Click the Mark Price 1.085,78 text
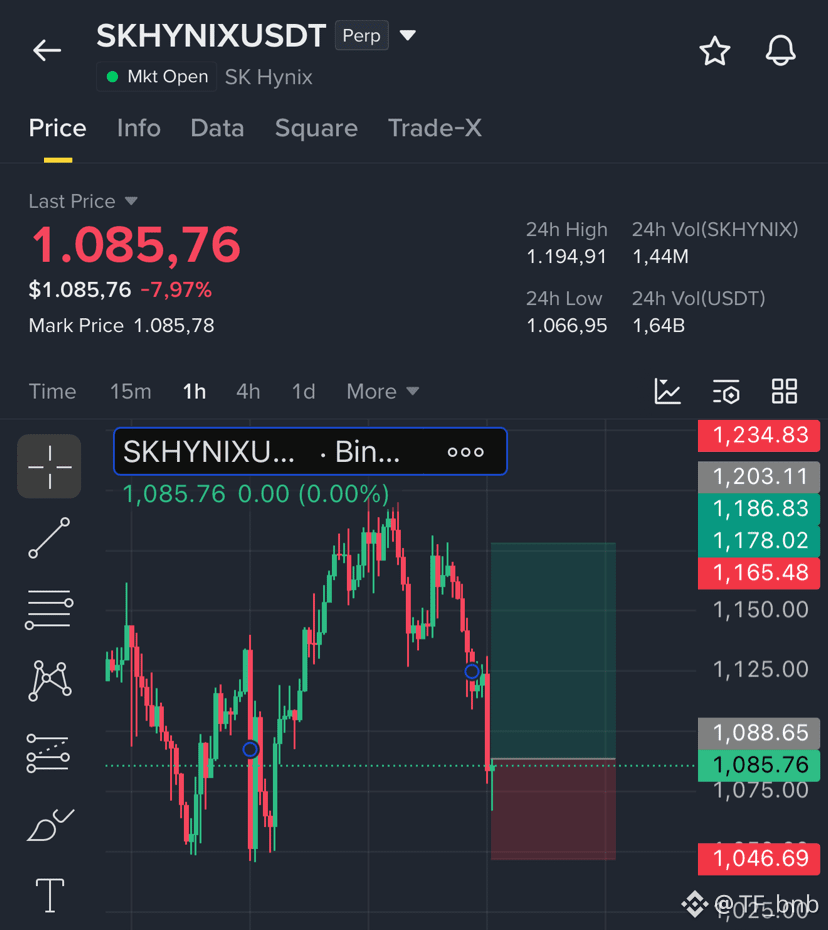828x930 pixels. pos(122,326)
